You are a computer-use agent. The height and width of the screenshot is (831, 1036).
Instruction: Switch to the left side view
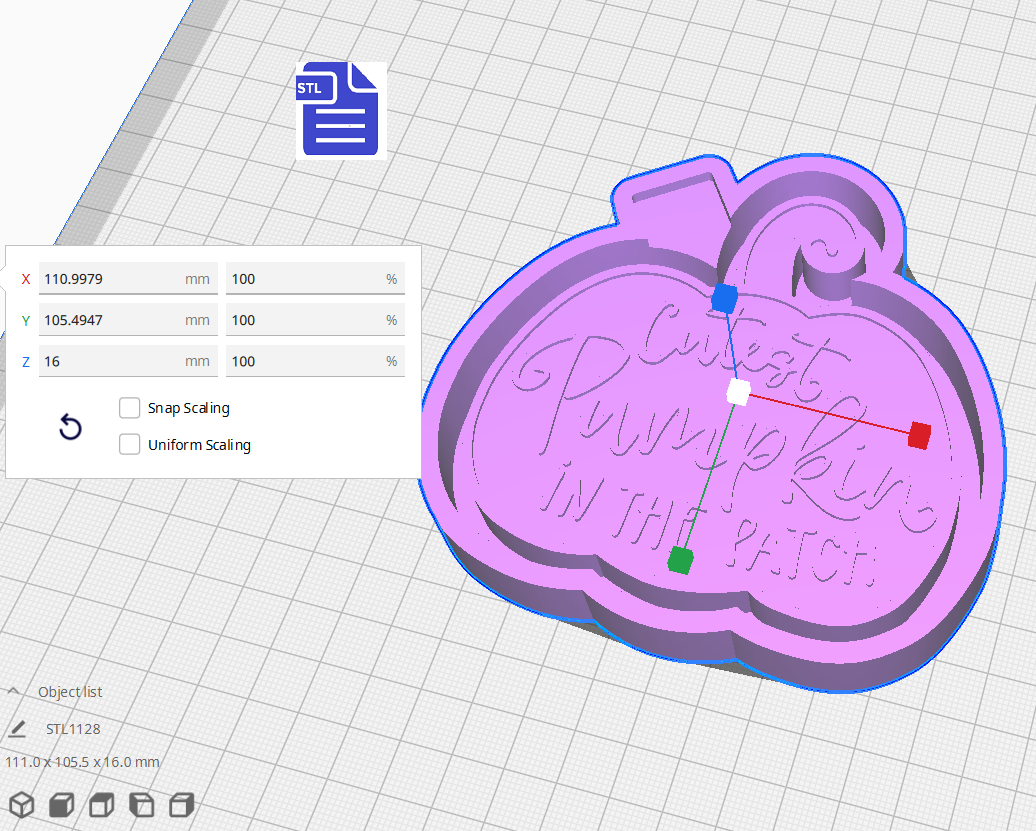point(140,804)
